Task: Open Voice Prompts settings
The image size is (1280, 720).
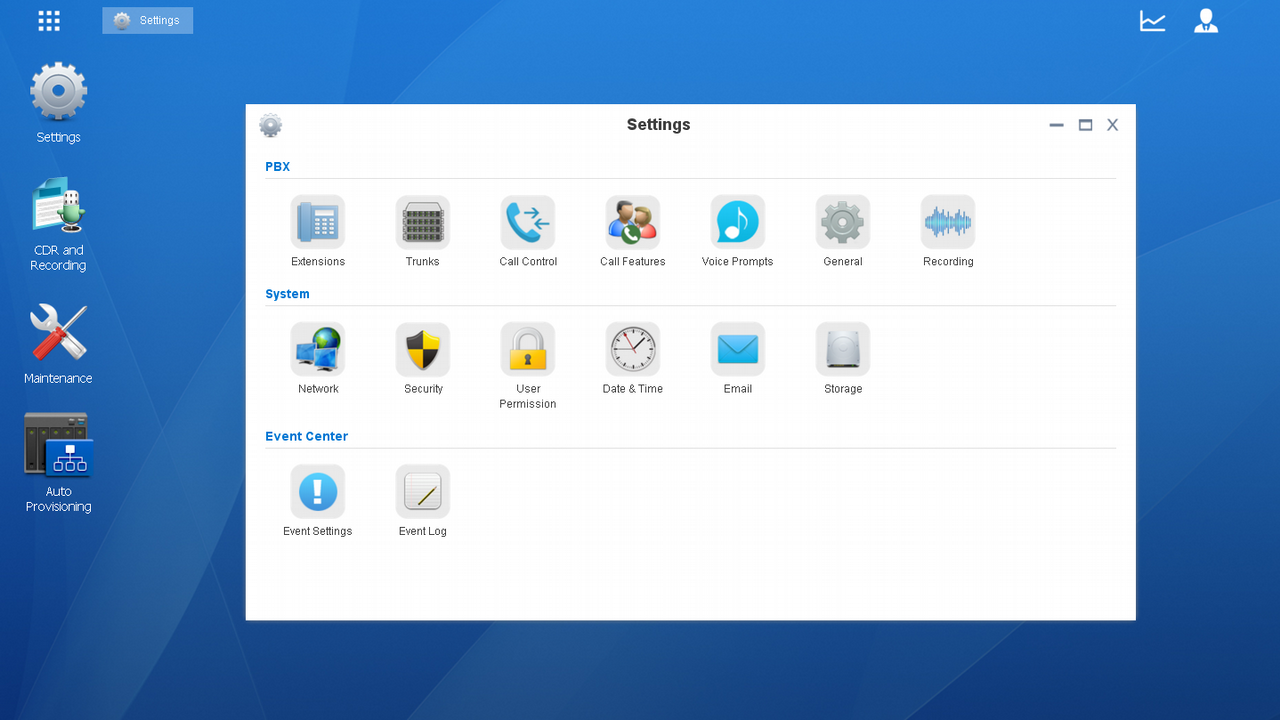Action: 738,222
